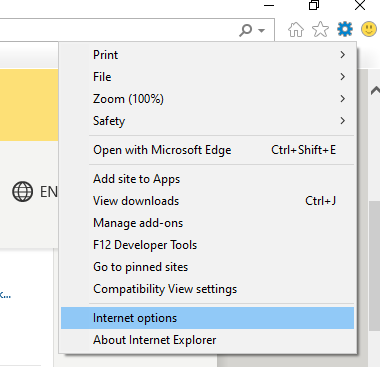Choose Go to pinned sites
The width and height of the screenshot is (380, 367).
point(207,267)
